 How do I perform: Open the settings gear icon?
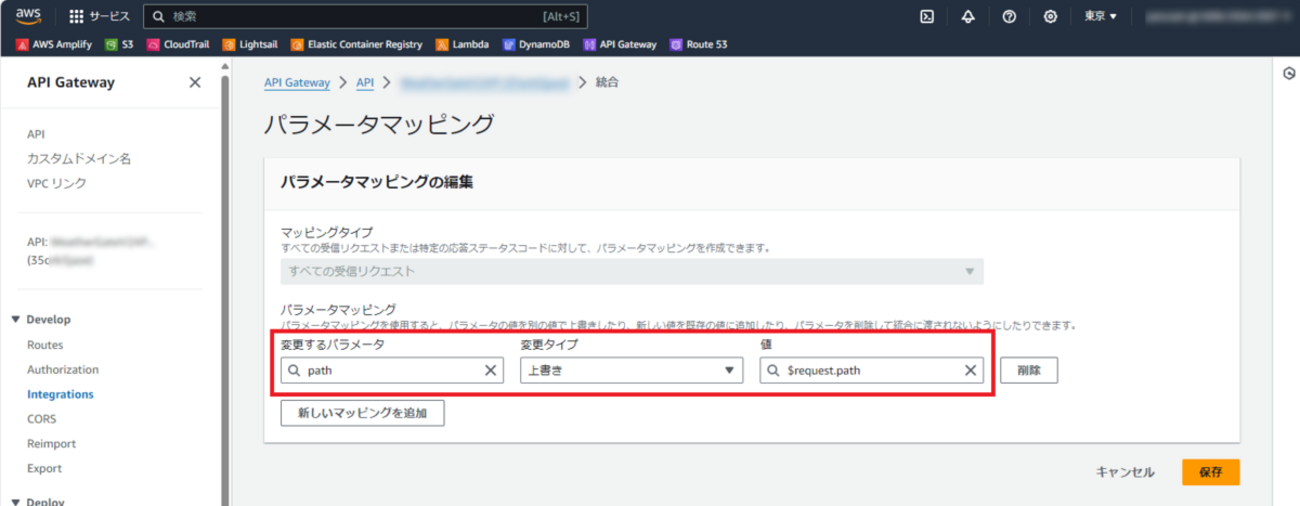coord(1050,16)
